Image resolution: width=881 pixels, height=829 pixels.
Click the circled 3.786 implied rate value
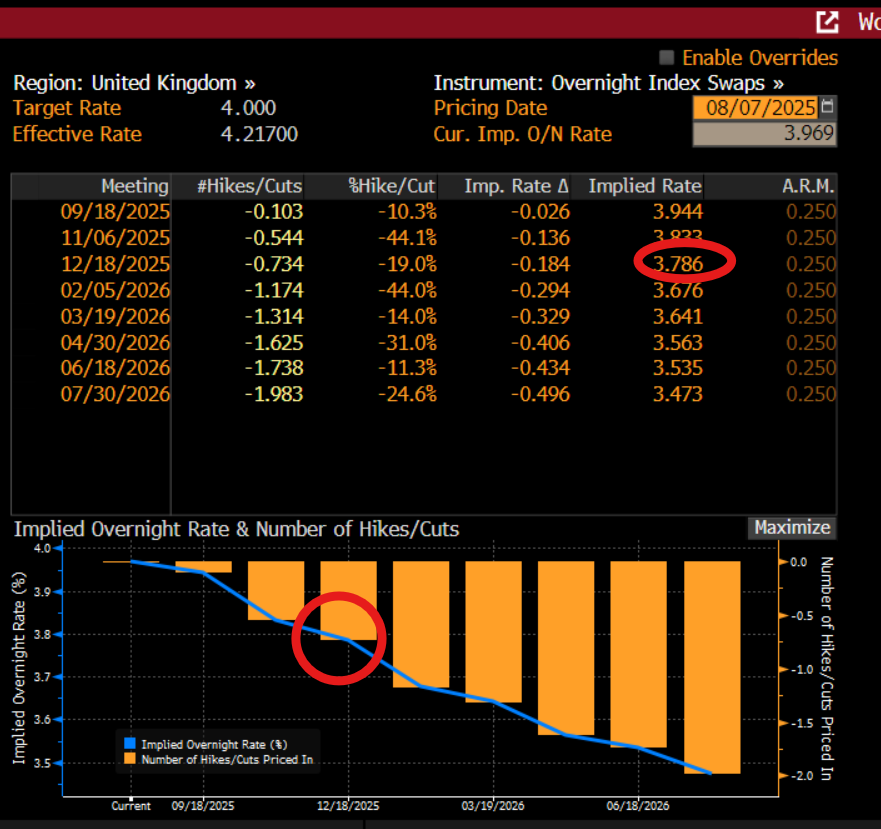coord(680,264)
